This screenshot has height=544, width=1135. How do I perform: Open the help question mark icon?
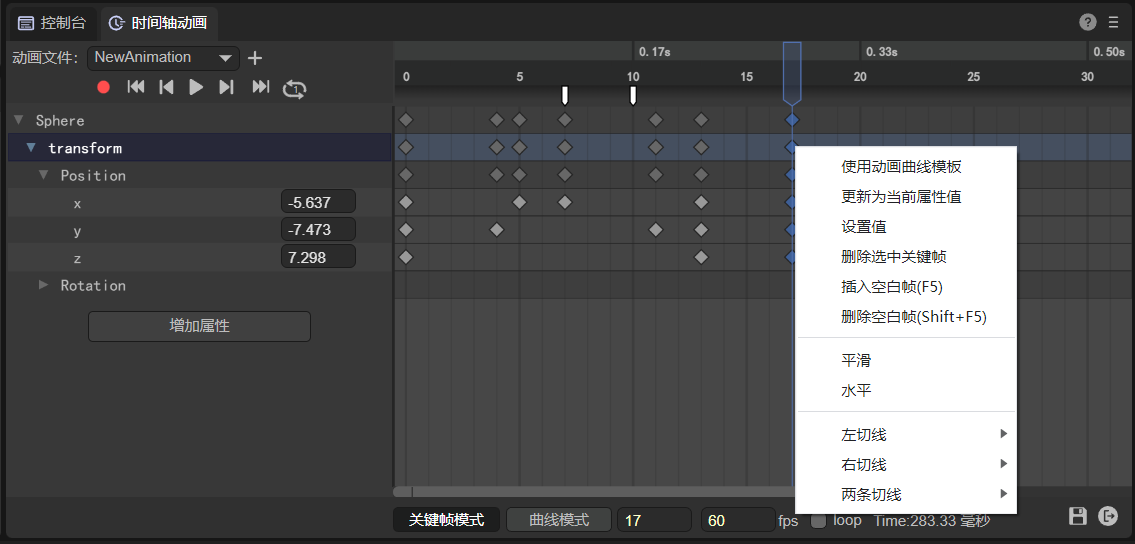[1088, 22]
